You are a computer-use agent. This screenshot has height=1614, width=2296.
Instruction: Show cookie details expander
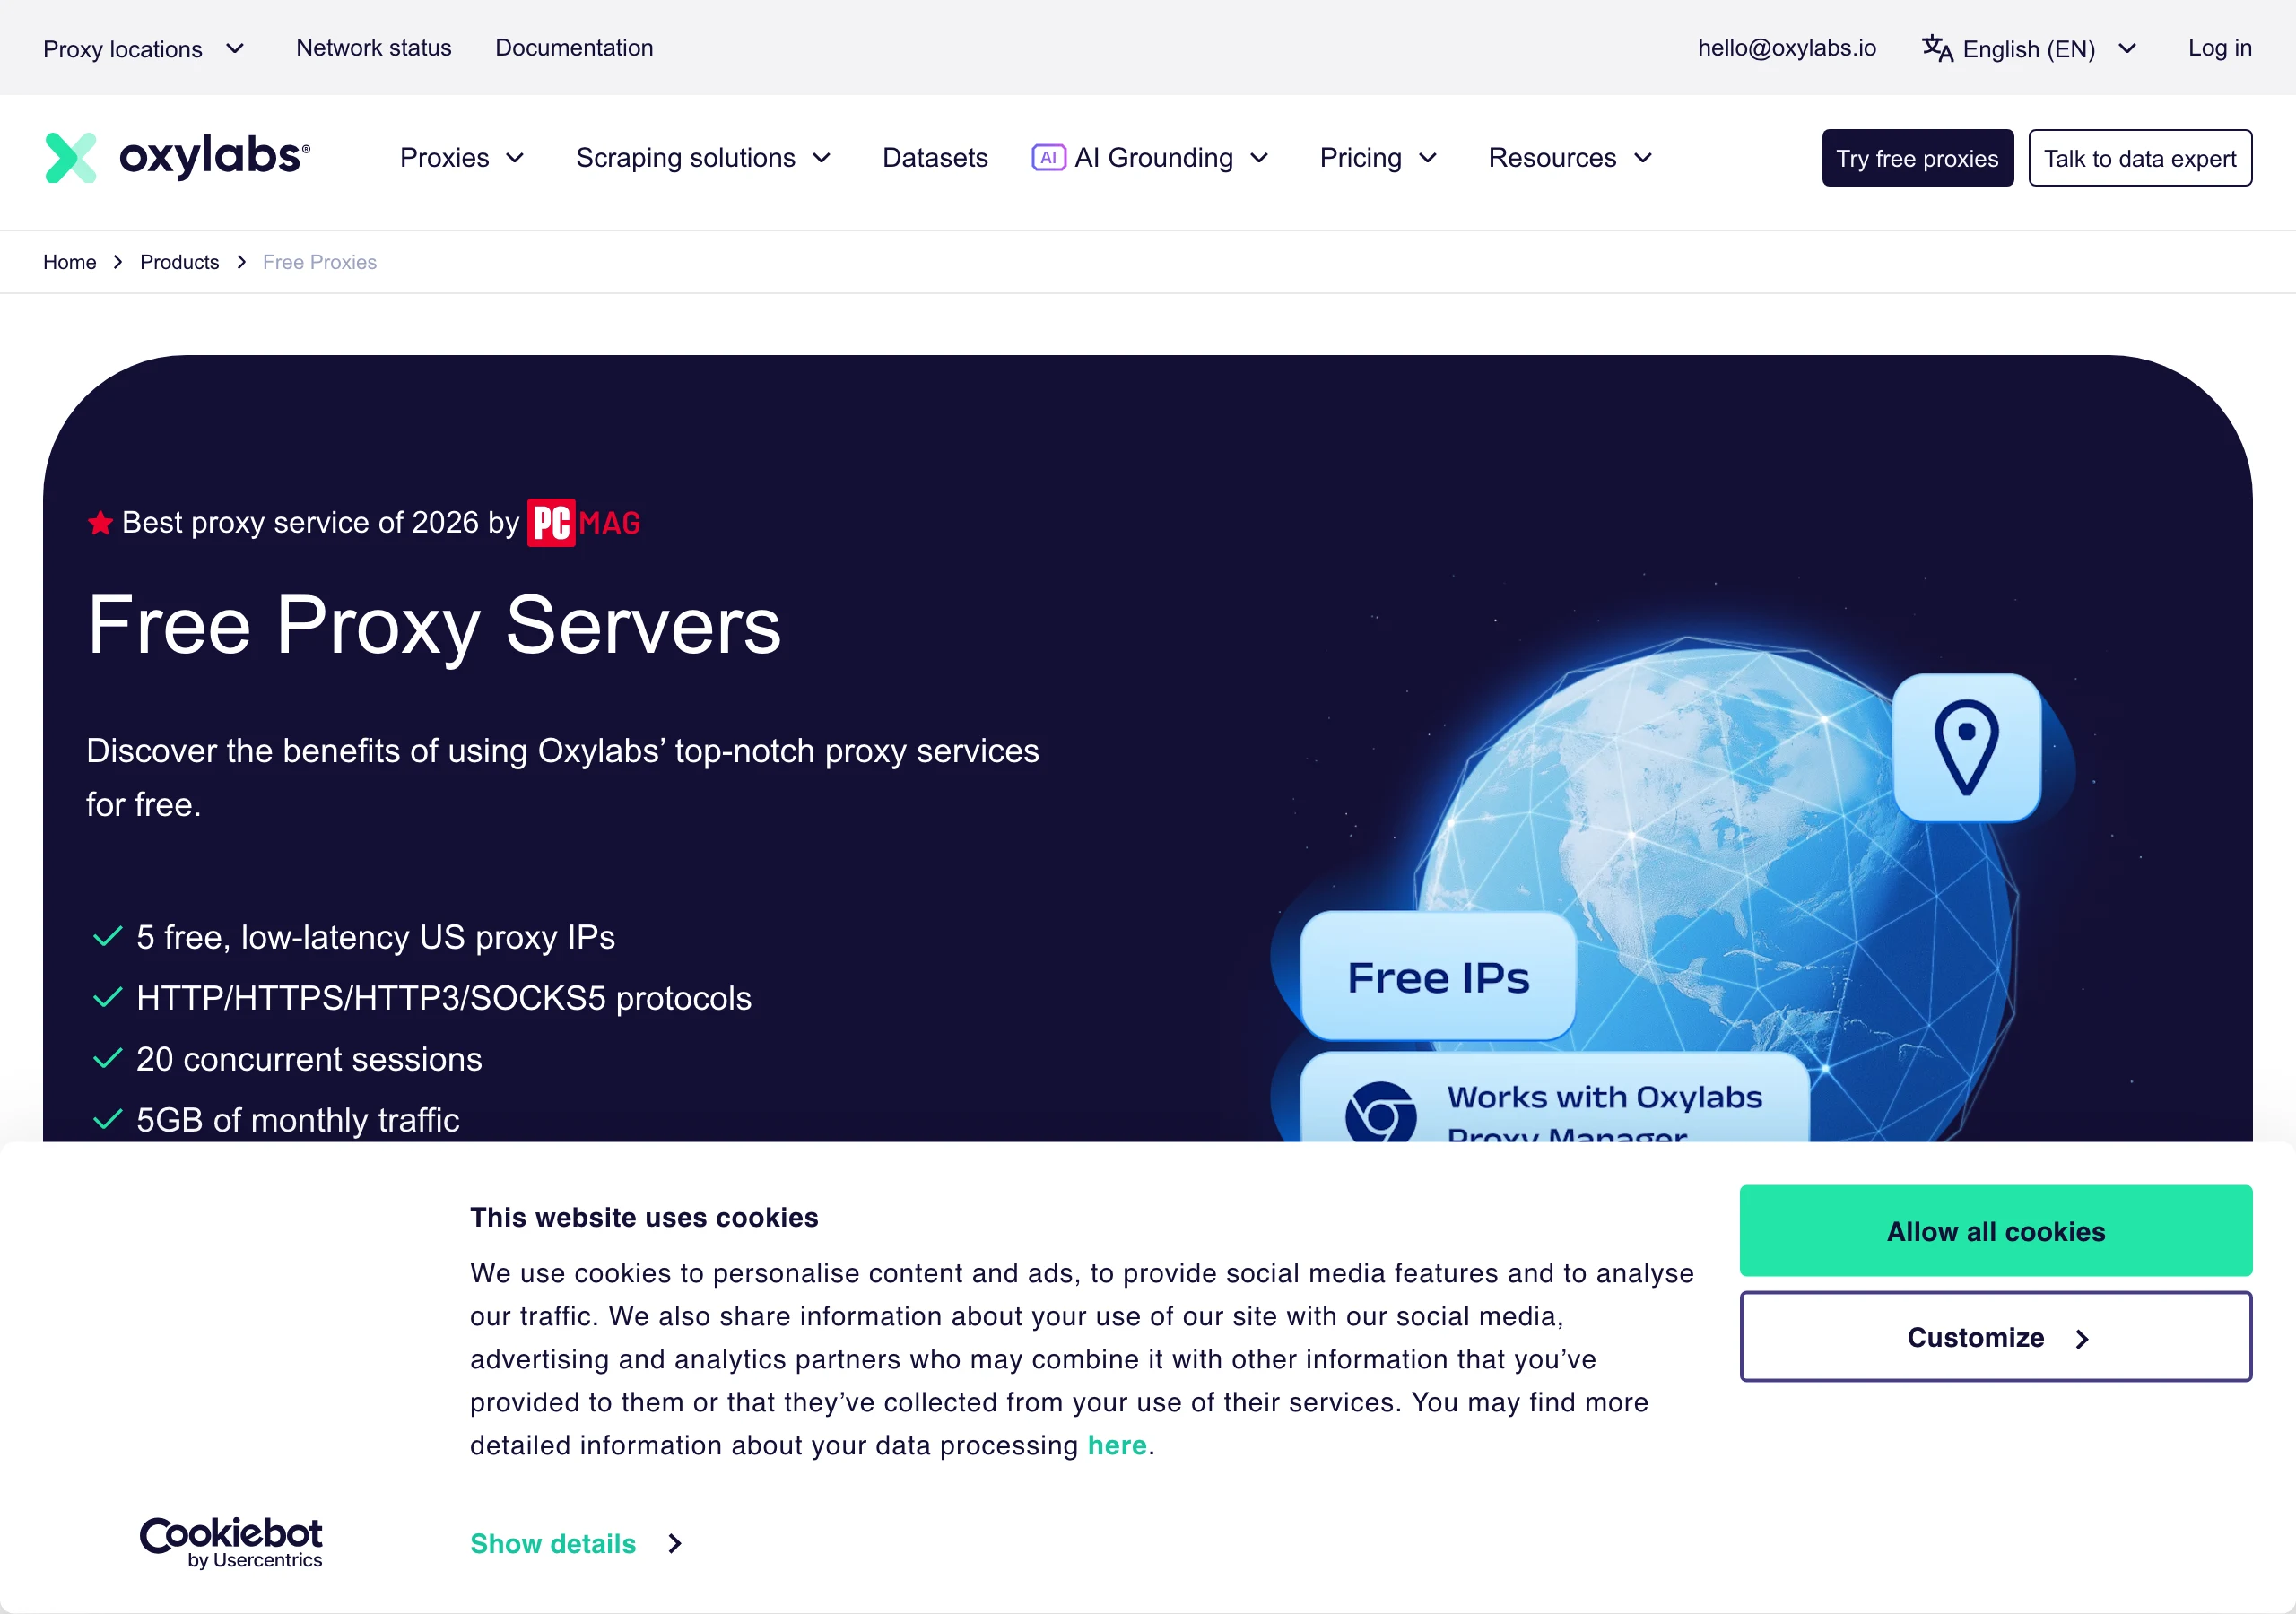pos(577,1543)
